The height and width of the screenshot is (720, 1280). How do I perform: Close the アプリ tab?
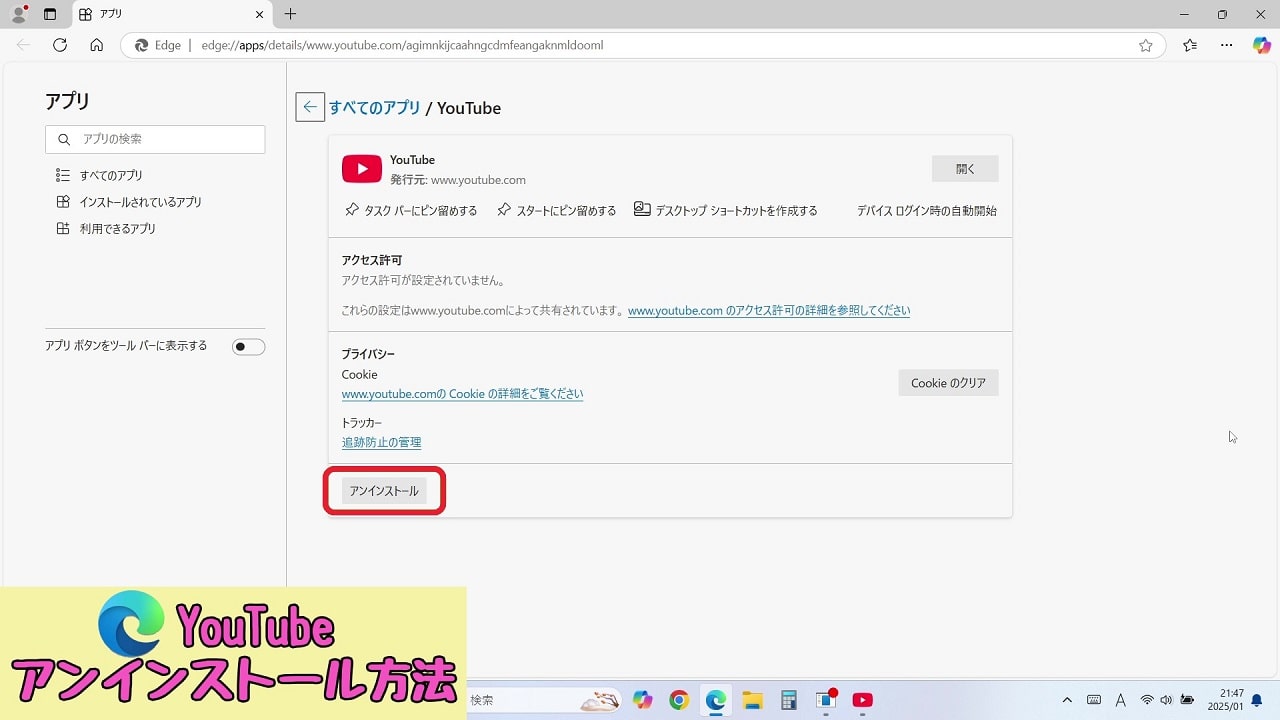pos(259,14)
